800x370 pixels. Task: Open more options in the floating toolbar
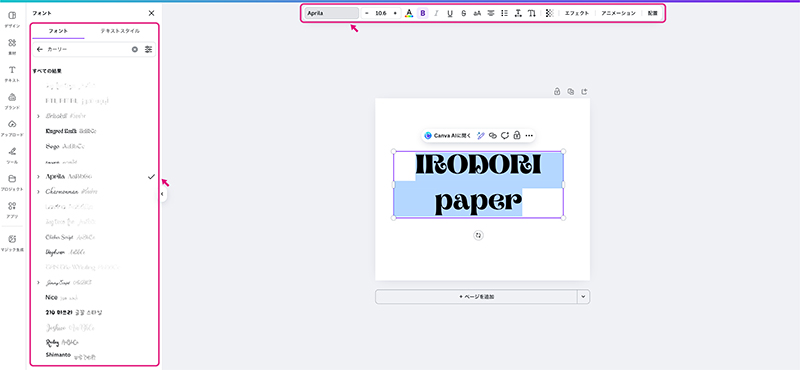pyautogui.click(x=529, y=136)
